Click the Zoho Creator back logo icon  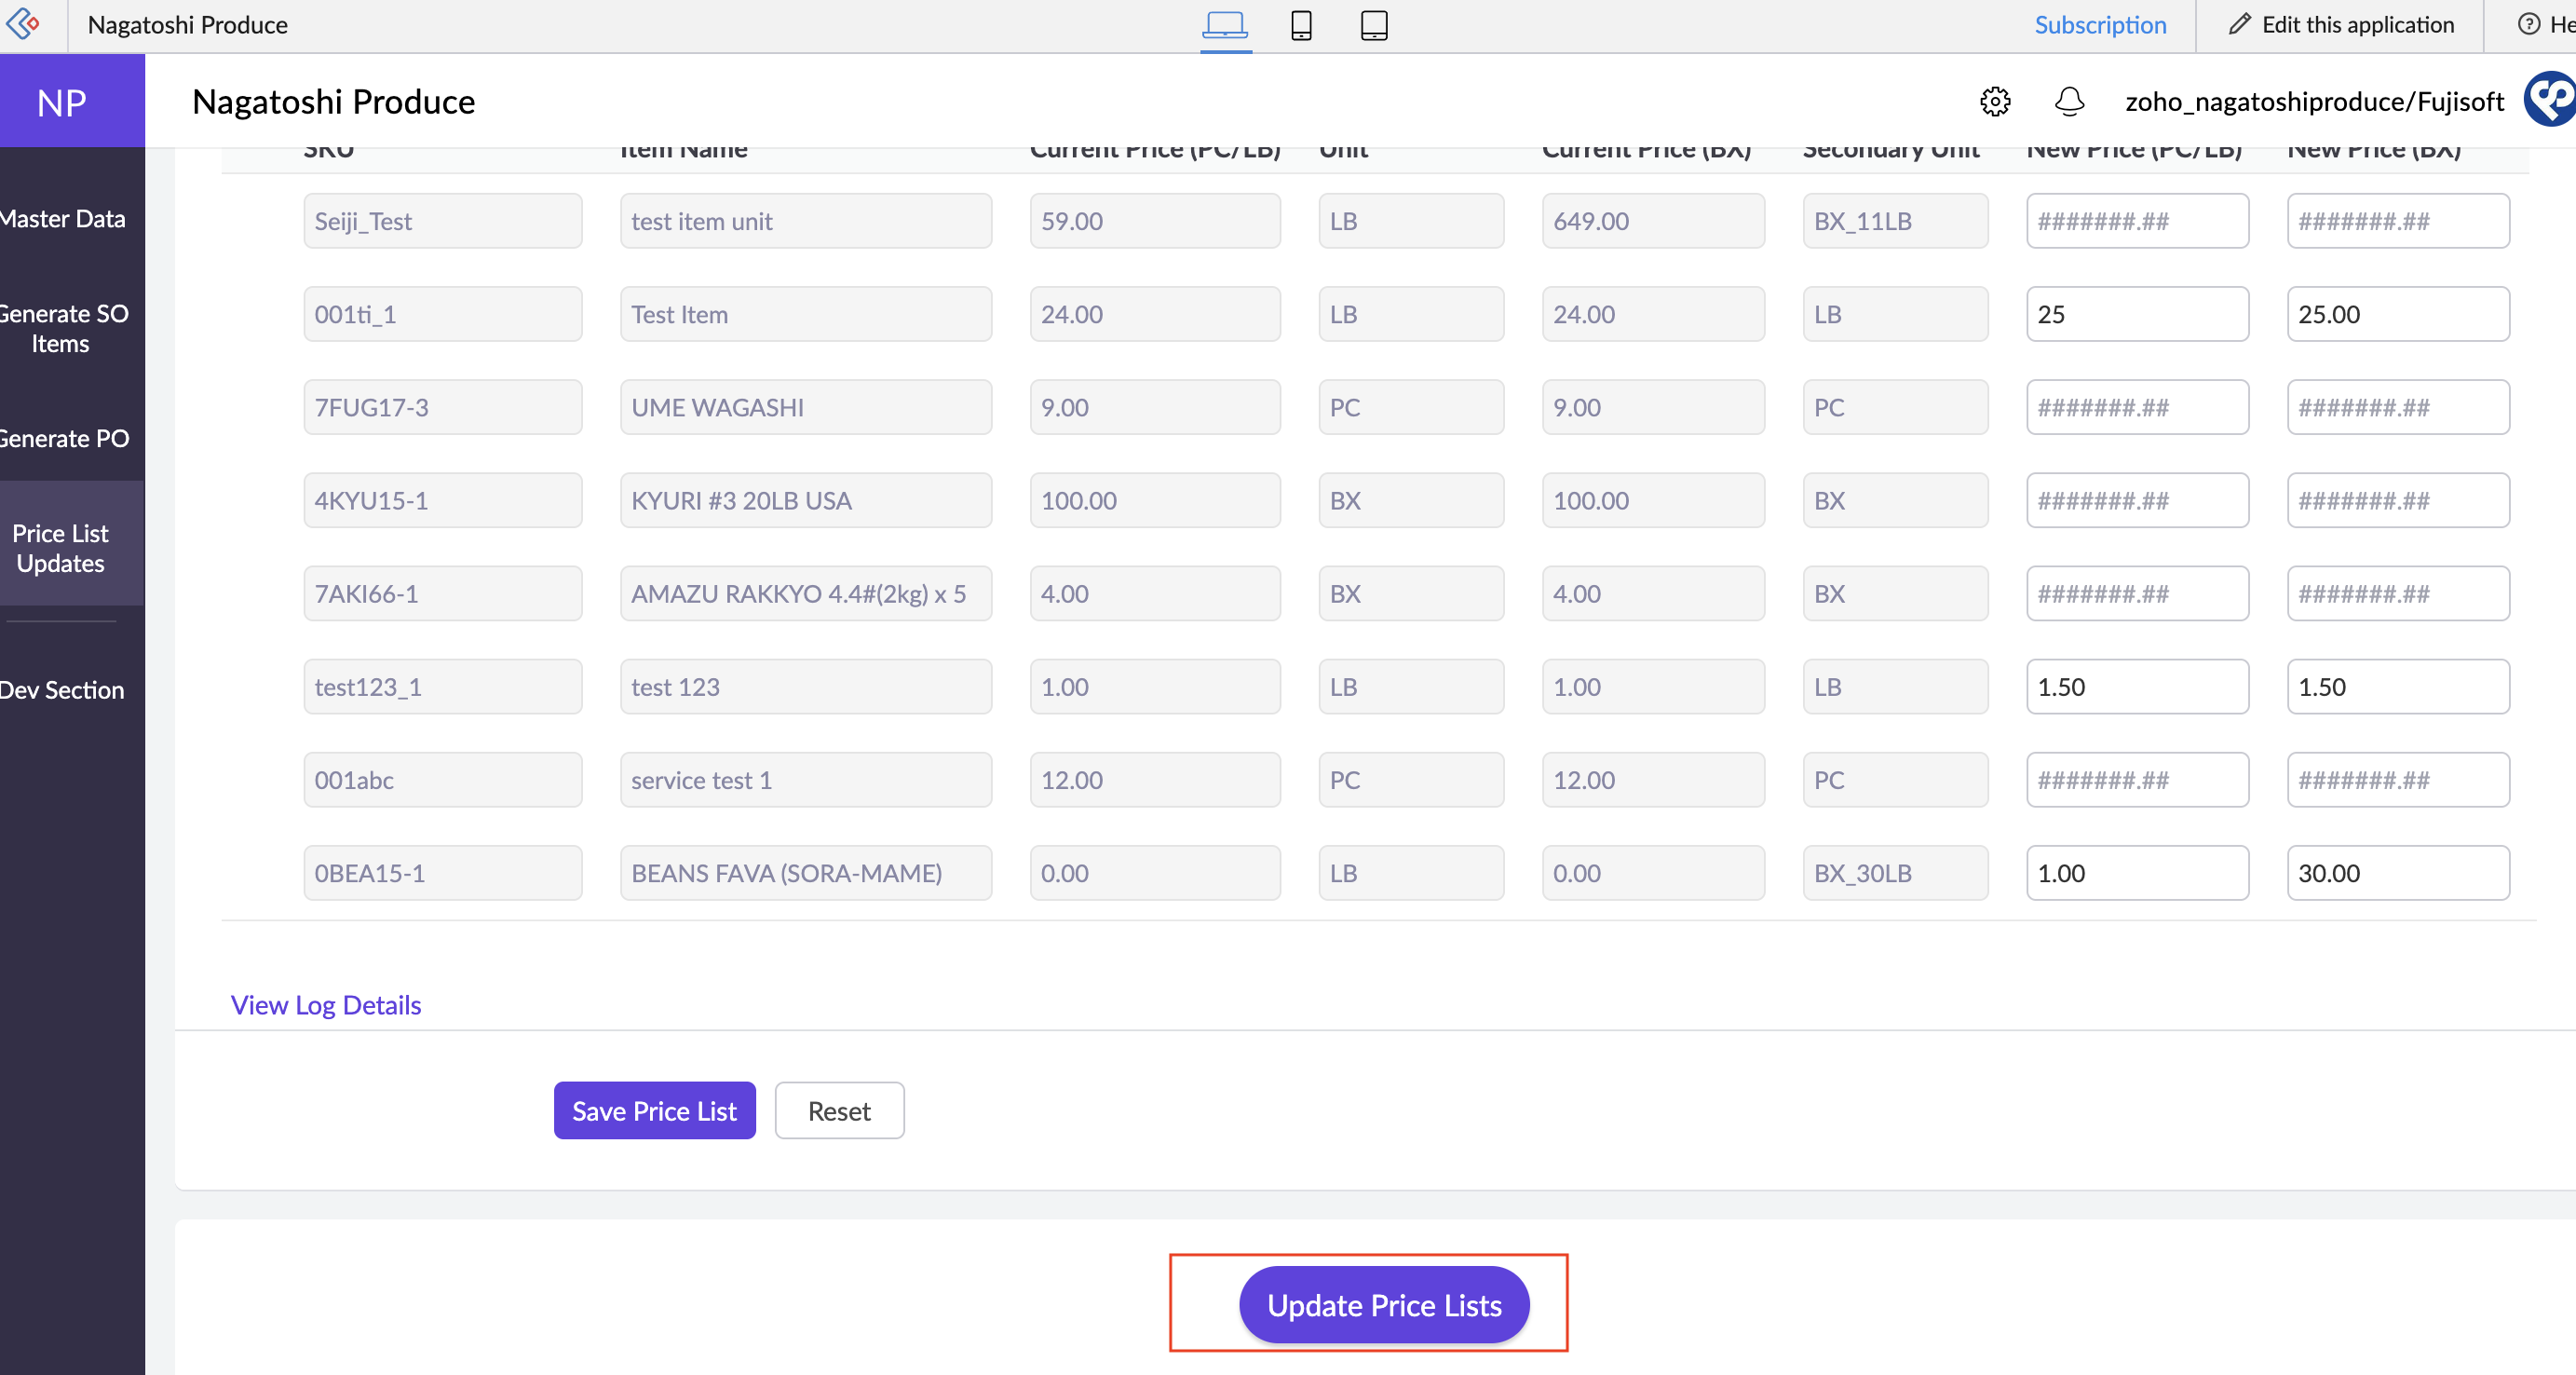coord(24,24)
